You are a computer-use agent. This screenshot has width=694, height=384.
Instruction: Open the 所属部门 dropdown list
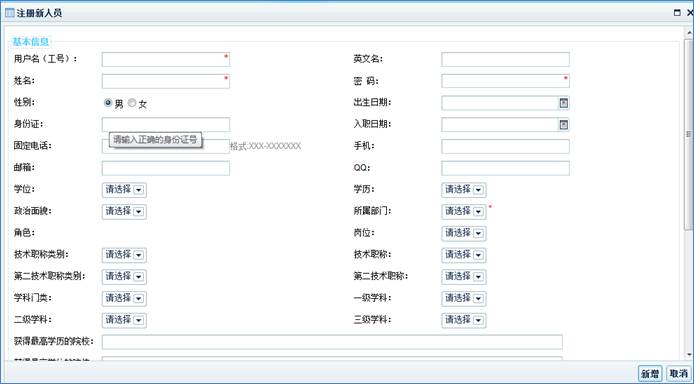[x=463, y=211]
